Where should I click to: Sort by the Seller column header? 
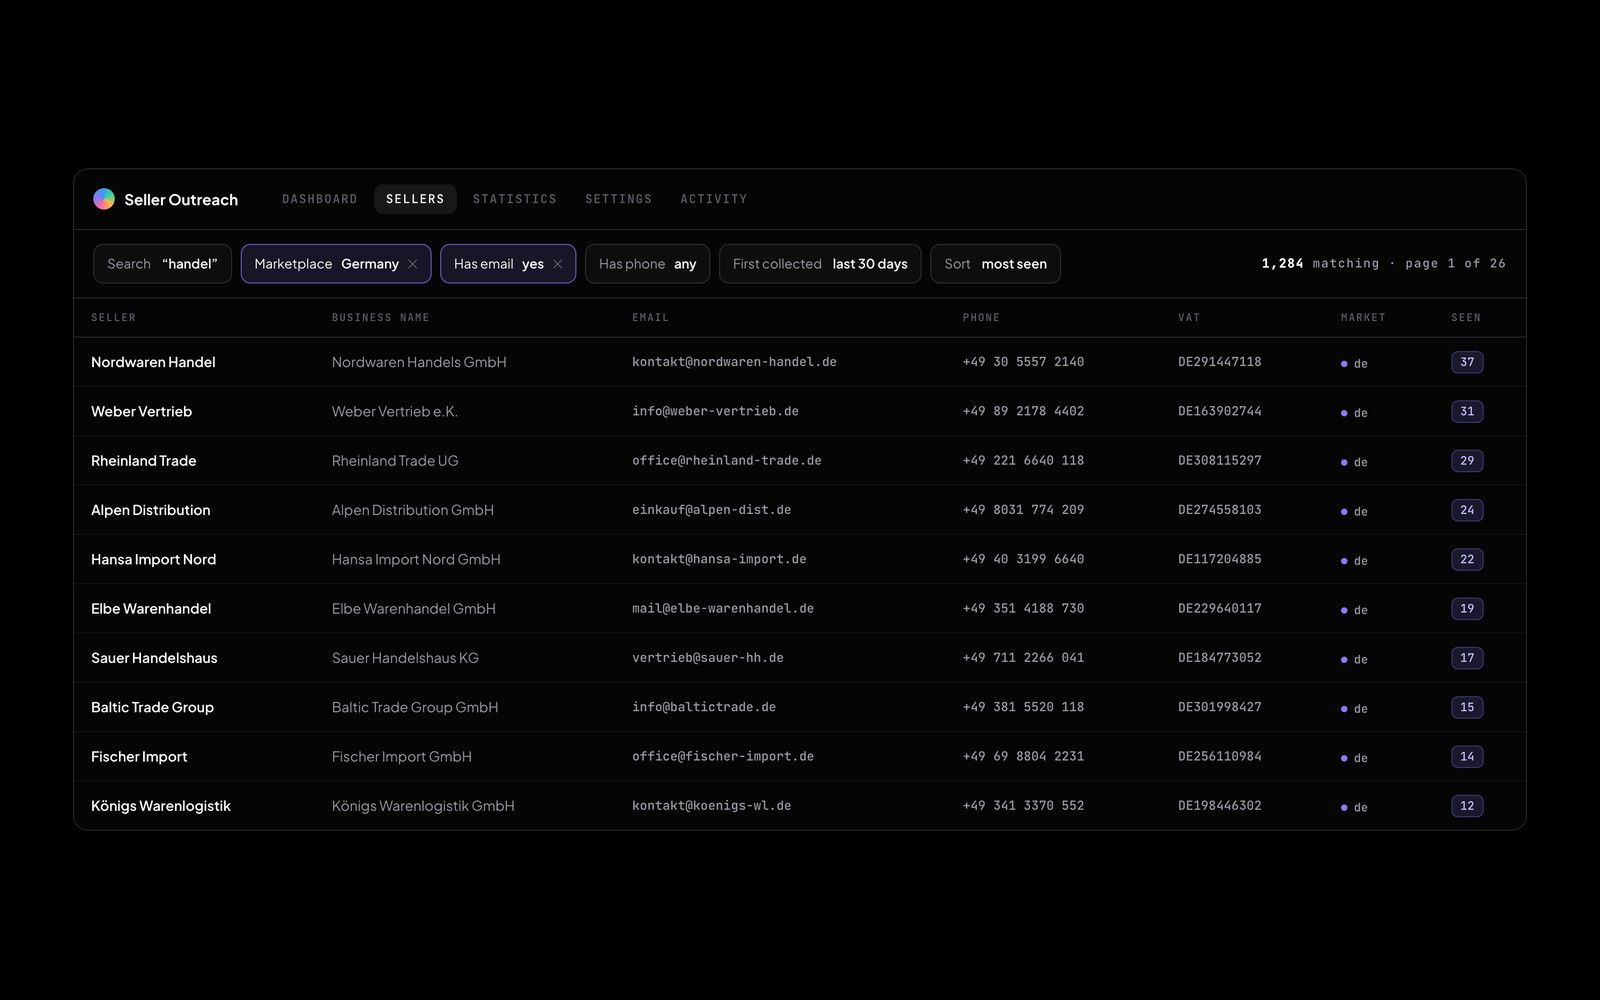click(113, 318)
